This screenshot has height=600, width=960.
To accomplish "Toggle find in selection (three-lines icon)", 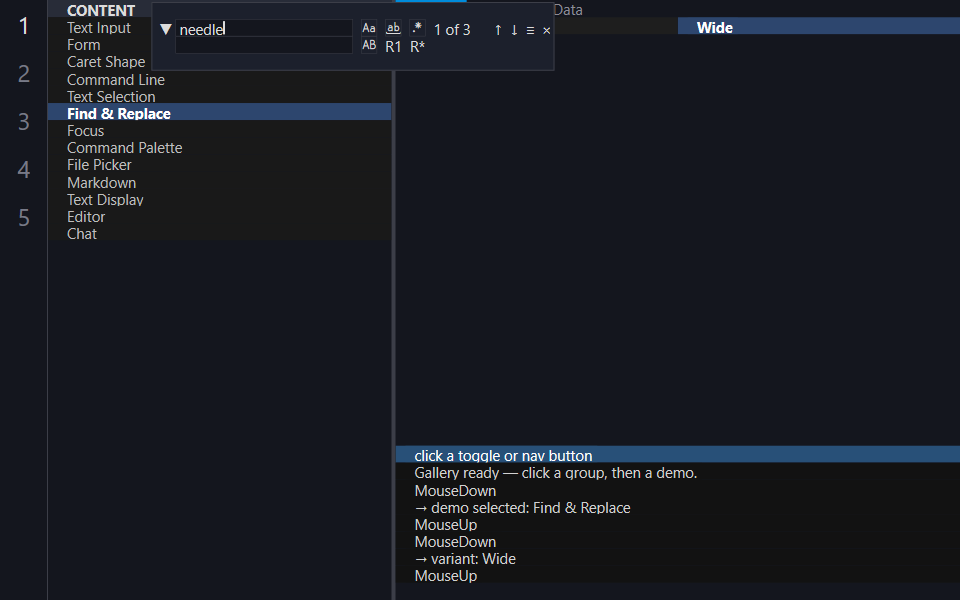I will (530, 30).
